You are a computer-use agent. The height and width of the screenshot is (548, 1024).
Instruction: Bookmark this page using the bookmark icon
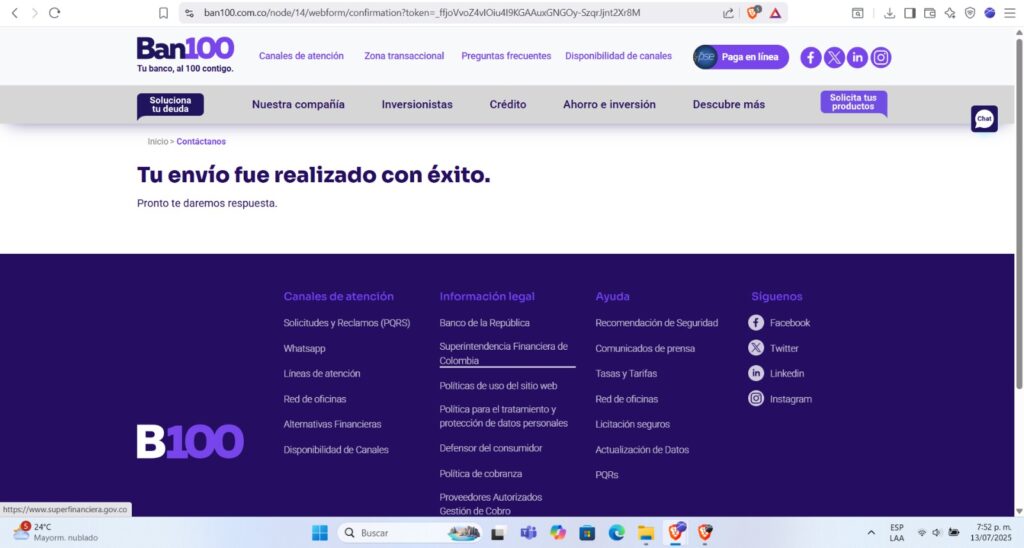[x=163, y=13]
